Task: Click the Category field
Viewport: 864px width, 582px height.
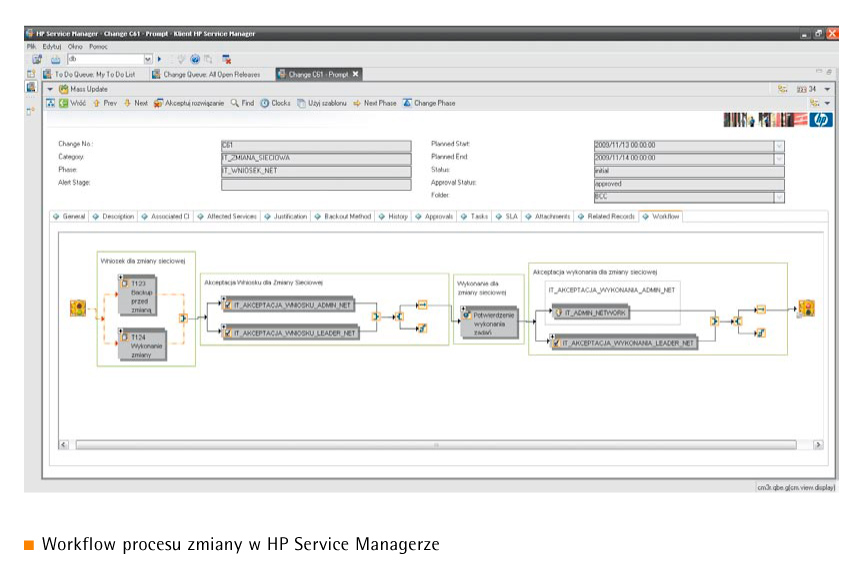Action: point(316,159)
